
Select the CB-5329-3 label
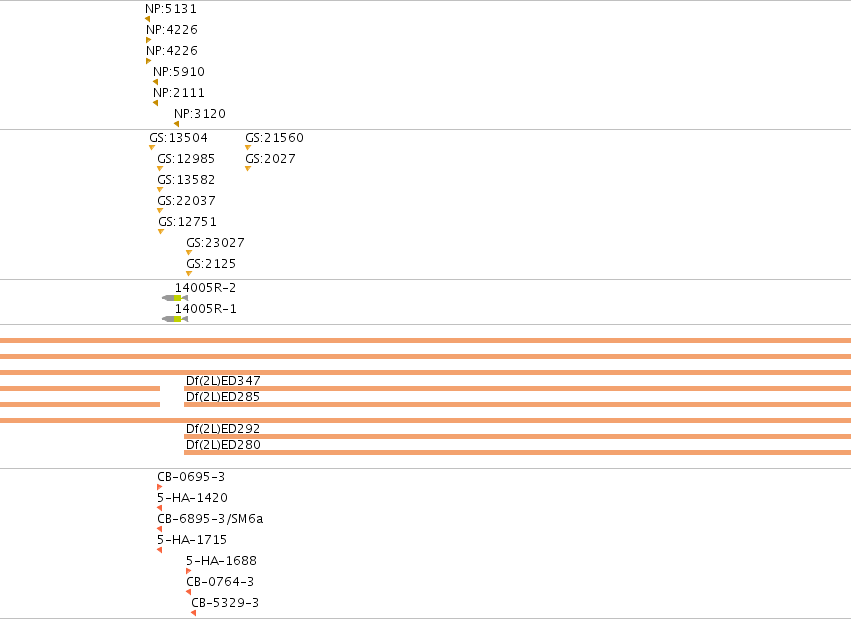click(x=225, y=603)
